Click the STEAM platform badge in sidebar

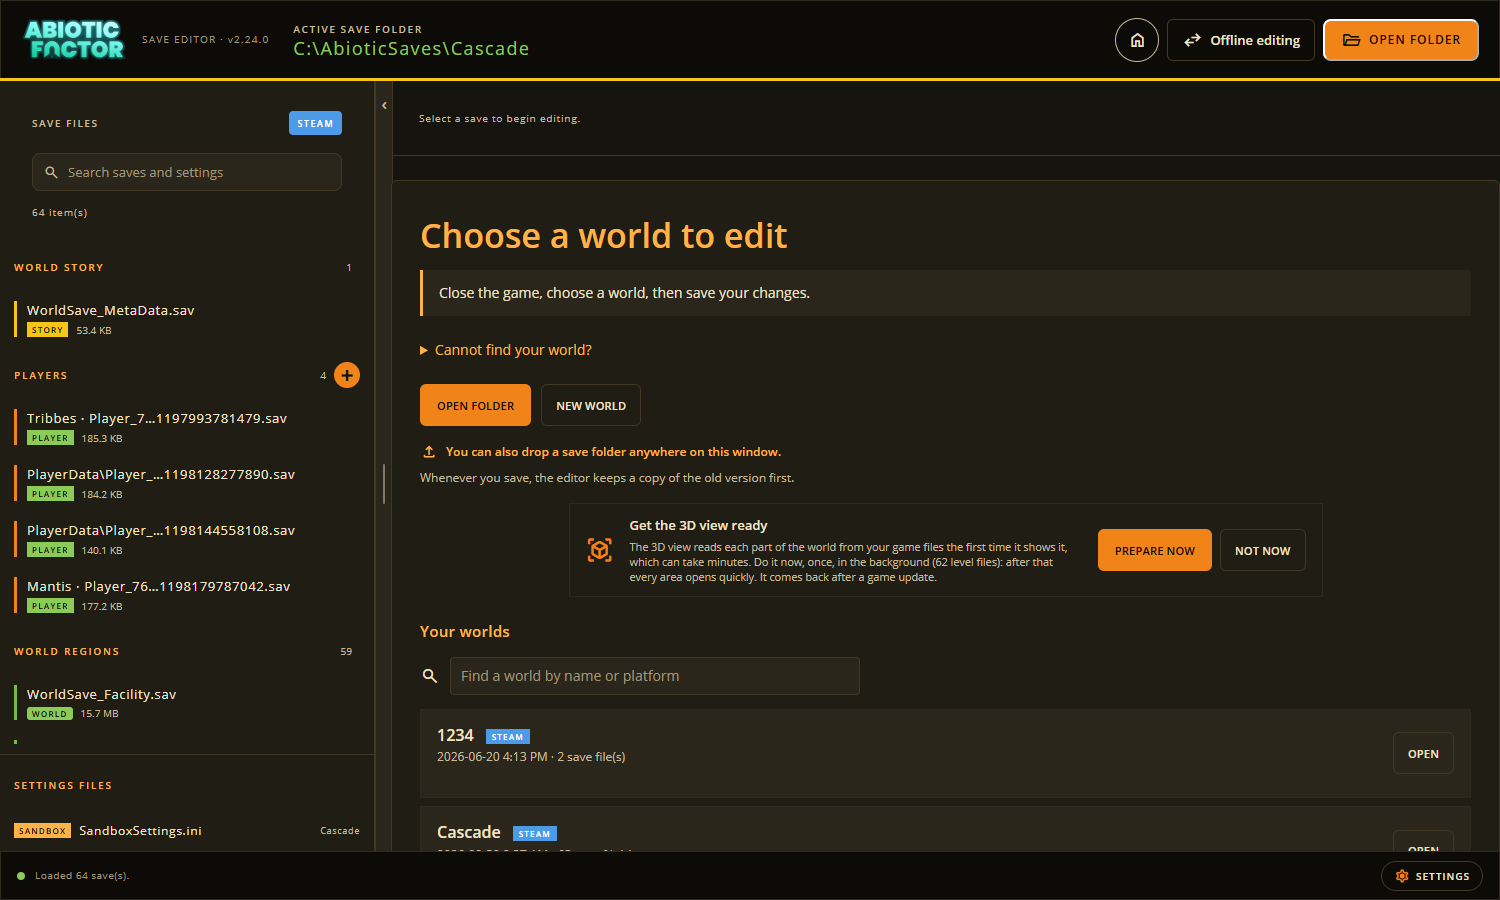(315, 123)
